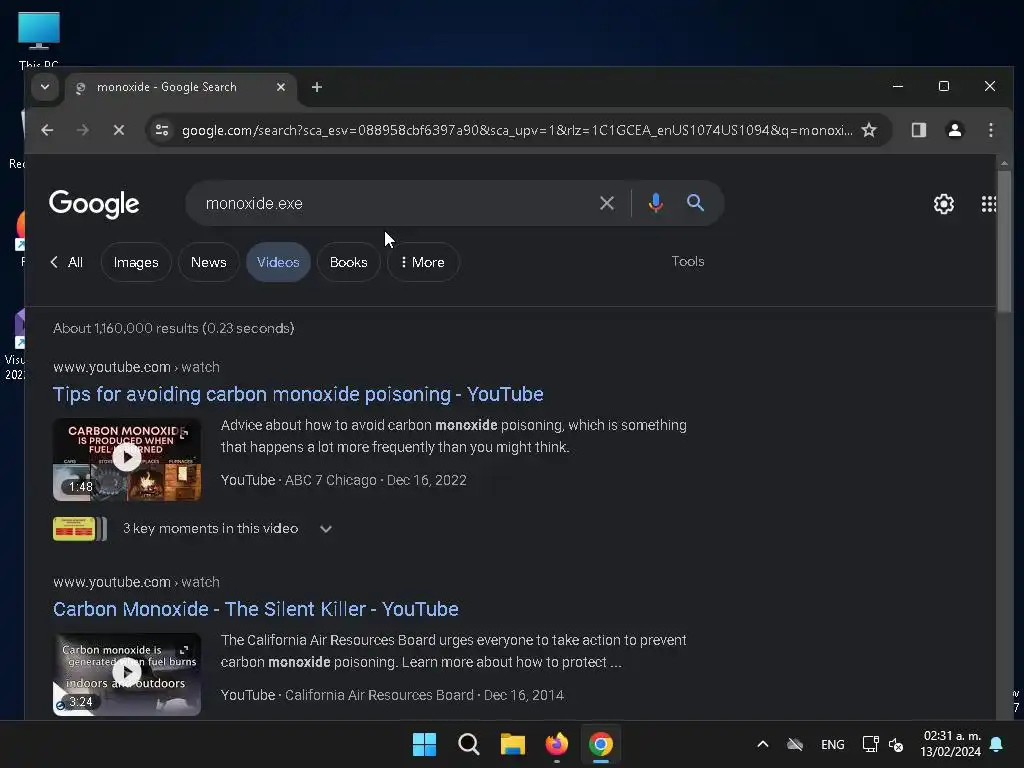1024x768 pixels.
Task: Click the muted volume tray icon
Action: pyautogui.click(x=896, y=744)
